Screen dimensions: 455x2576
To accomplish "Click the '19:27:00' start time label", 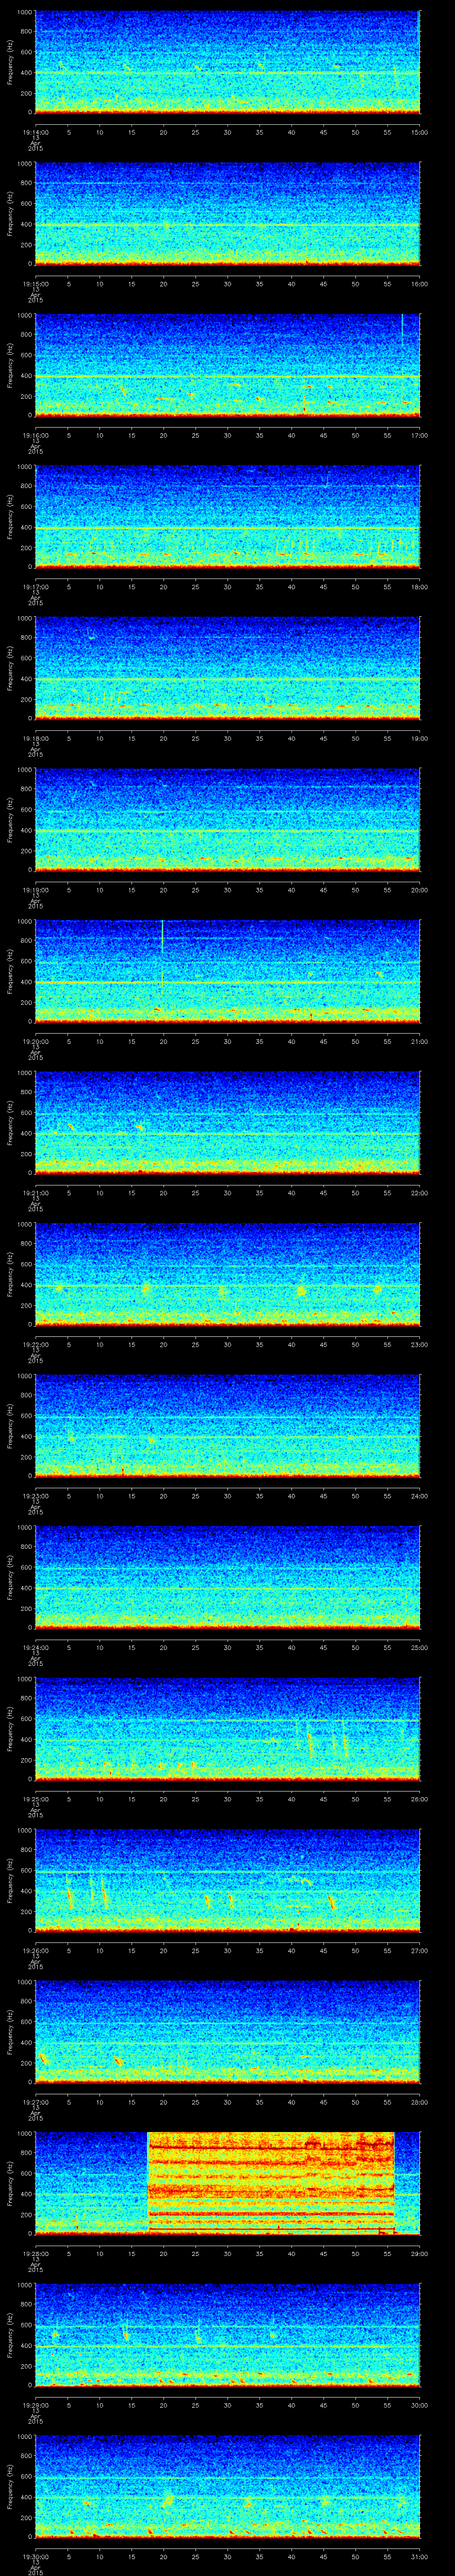I will pyautogui.click(x=35, y=2101).
